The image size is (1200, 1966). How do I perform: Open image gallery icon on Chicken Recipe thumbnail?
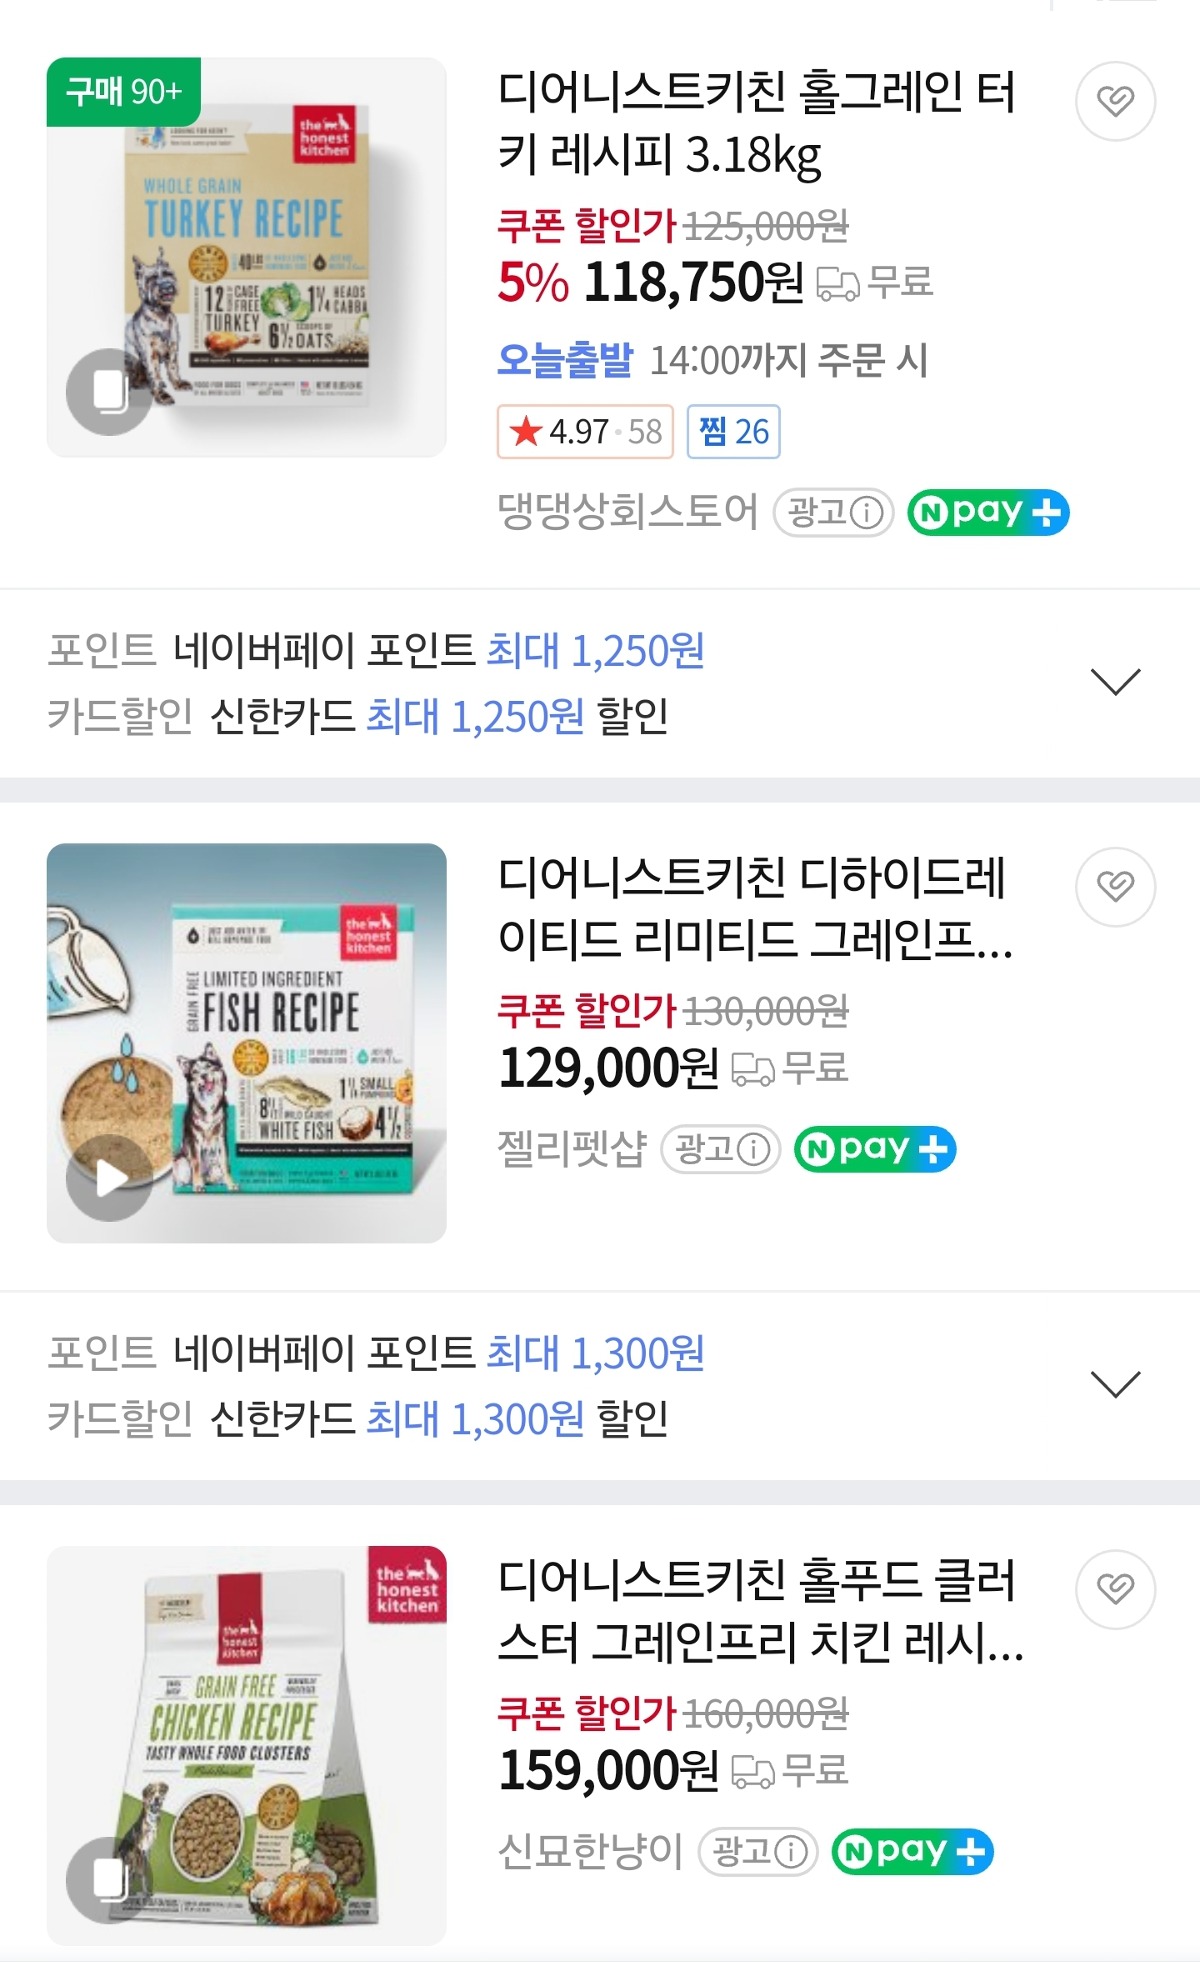pos(109,1880)
